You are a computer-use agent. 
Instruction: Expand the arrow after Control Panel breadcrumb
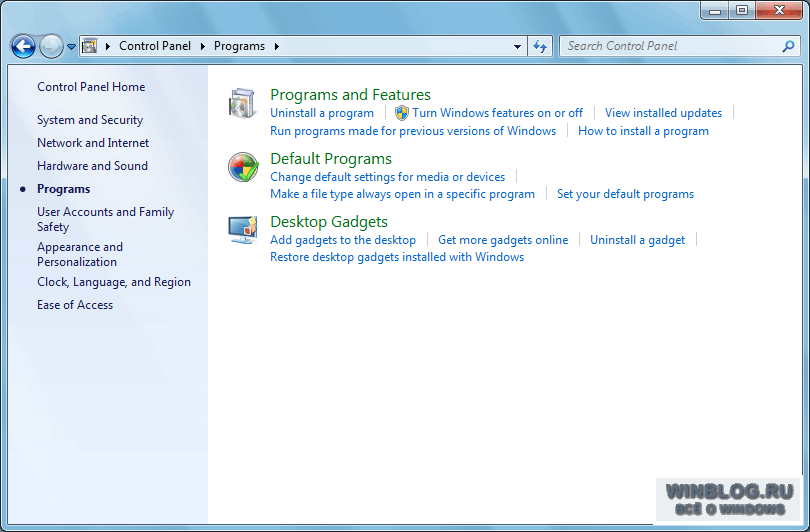pyautogui.click(x=202, y=46)
